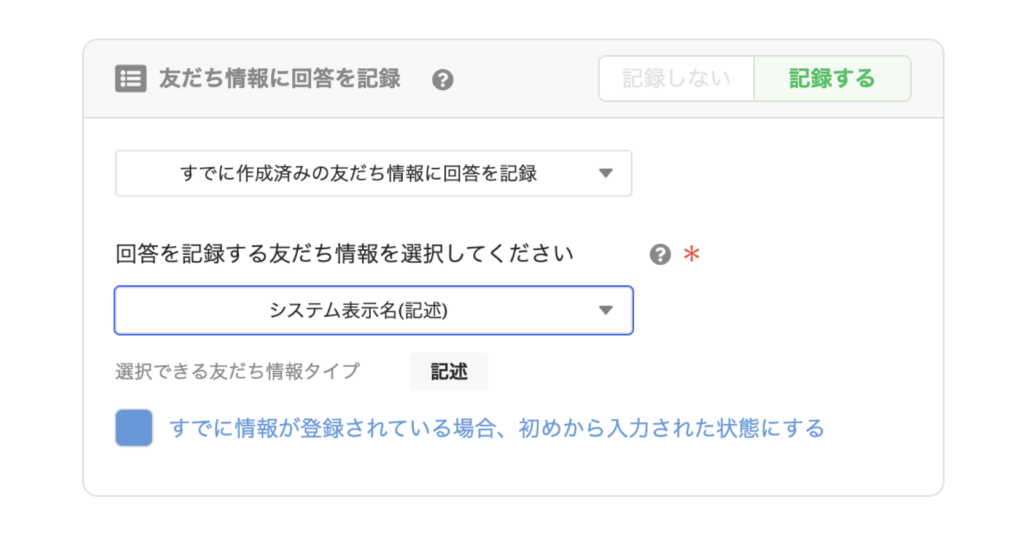Screen dimensions: 1024x556
Task: Click the 選択できる友だち情報タイプ label
Action: click(238, 372)
